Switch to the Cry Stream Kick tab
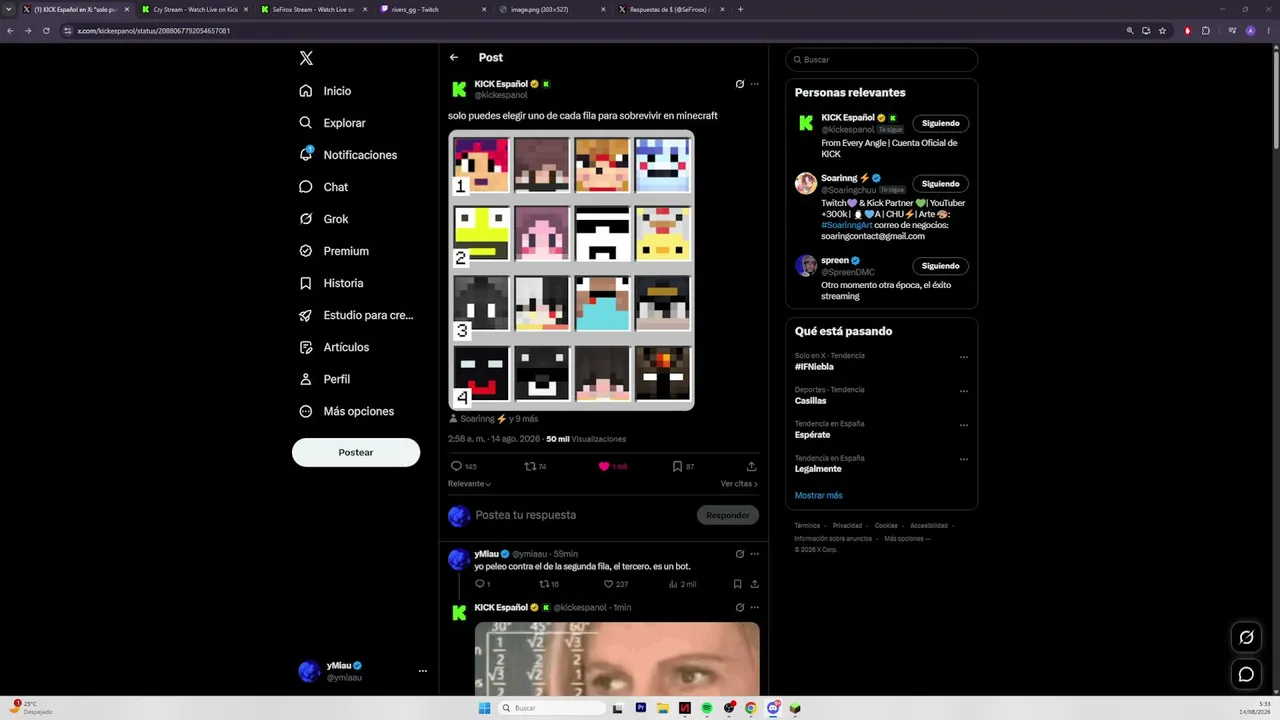The height and width of the screenshot is (720, 1280). [195, 9]
